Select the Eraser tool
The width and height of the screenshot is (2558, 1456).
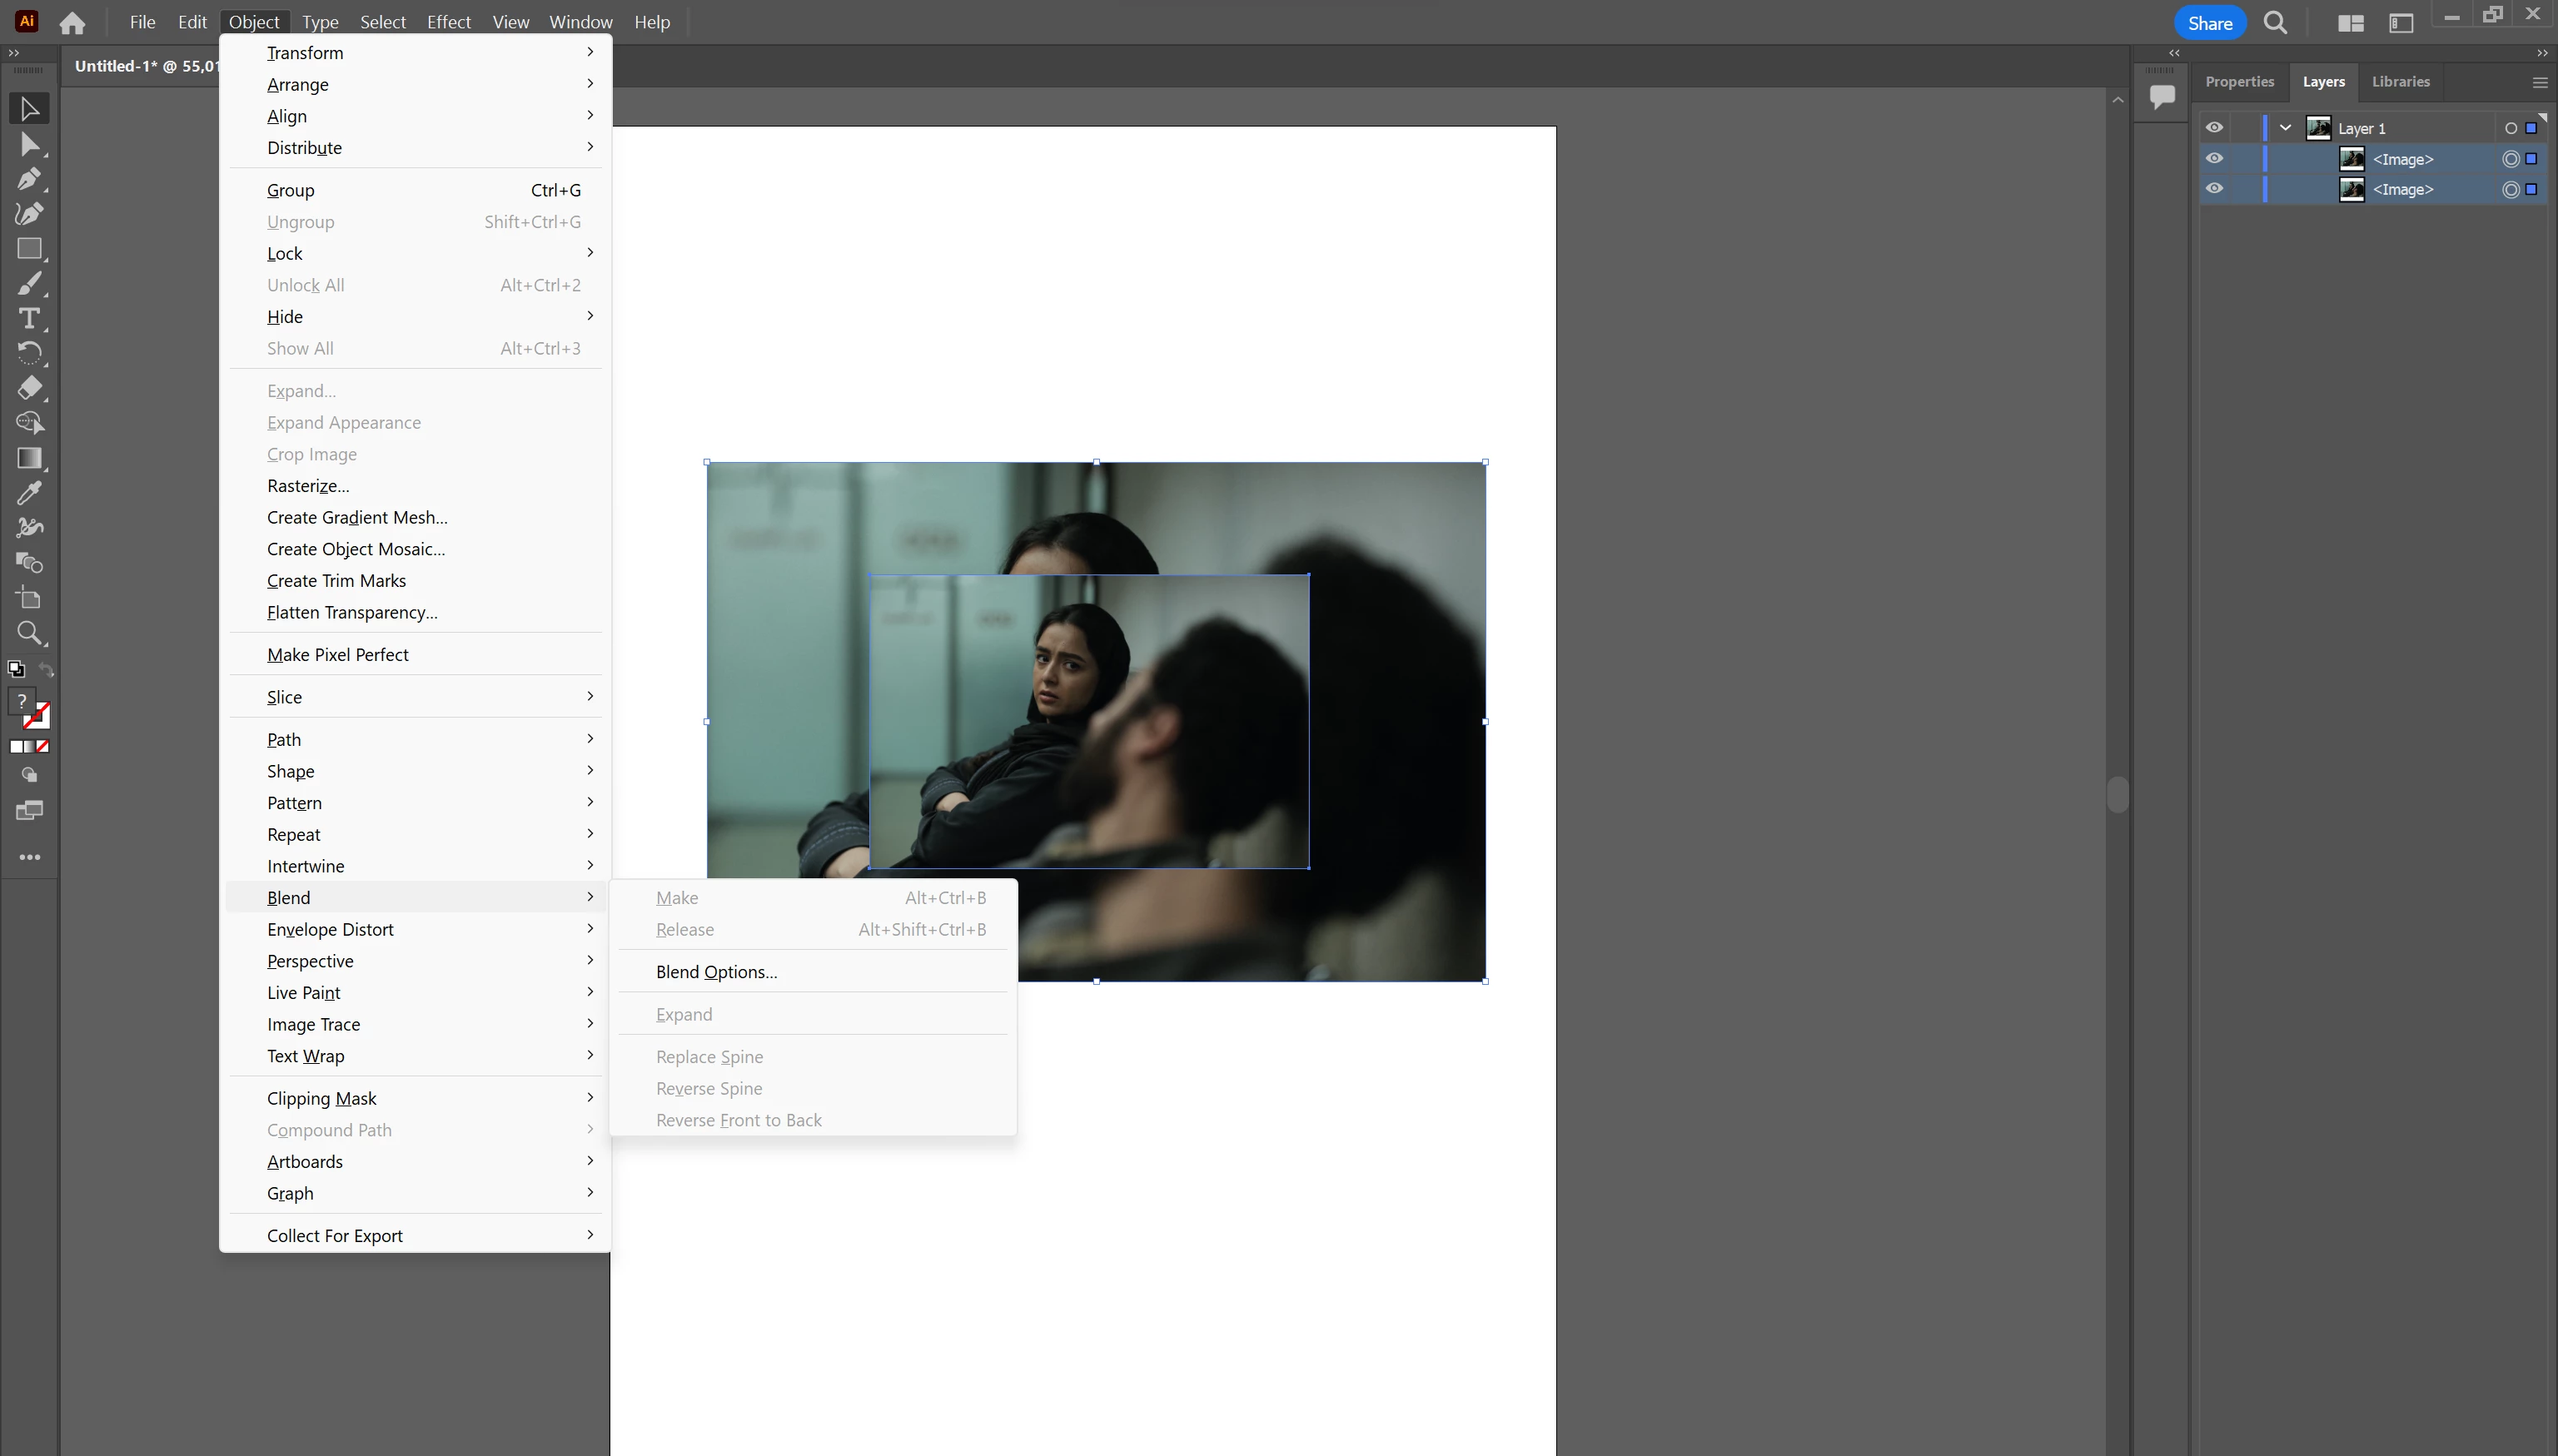[29, 387]
